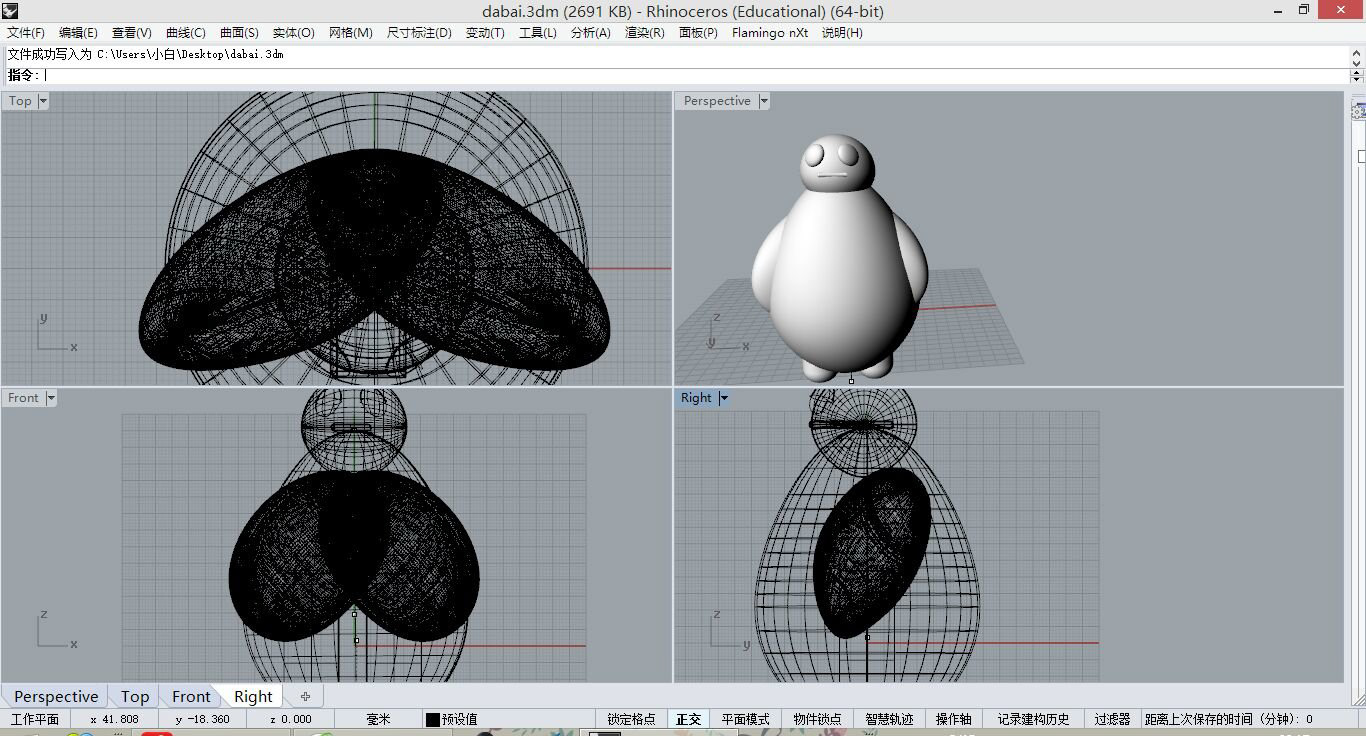This screenshot has height=736, width=1366.
Task: Toggle 记录建构历史 history recording
Action: pyautogui.click(x=1033, y=719)
